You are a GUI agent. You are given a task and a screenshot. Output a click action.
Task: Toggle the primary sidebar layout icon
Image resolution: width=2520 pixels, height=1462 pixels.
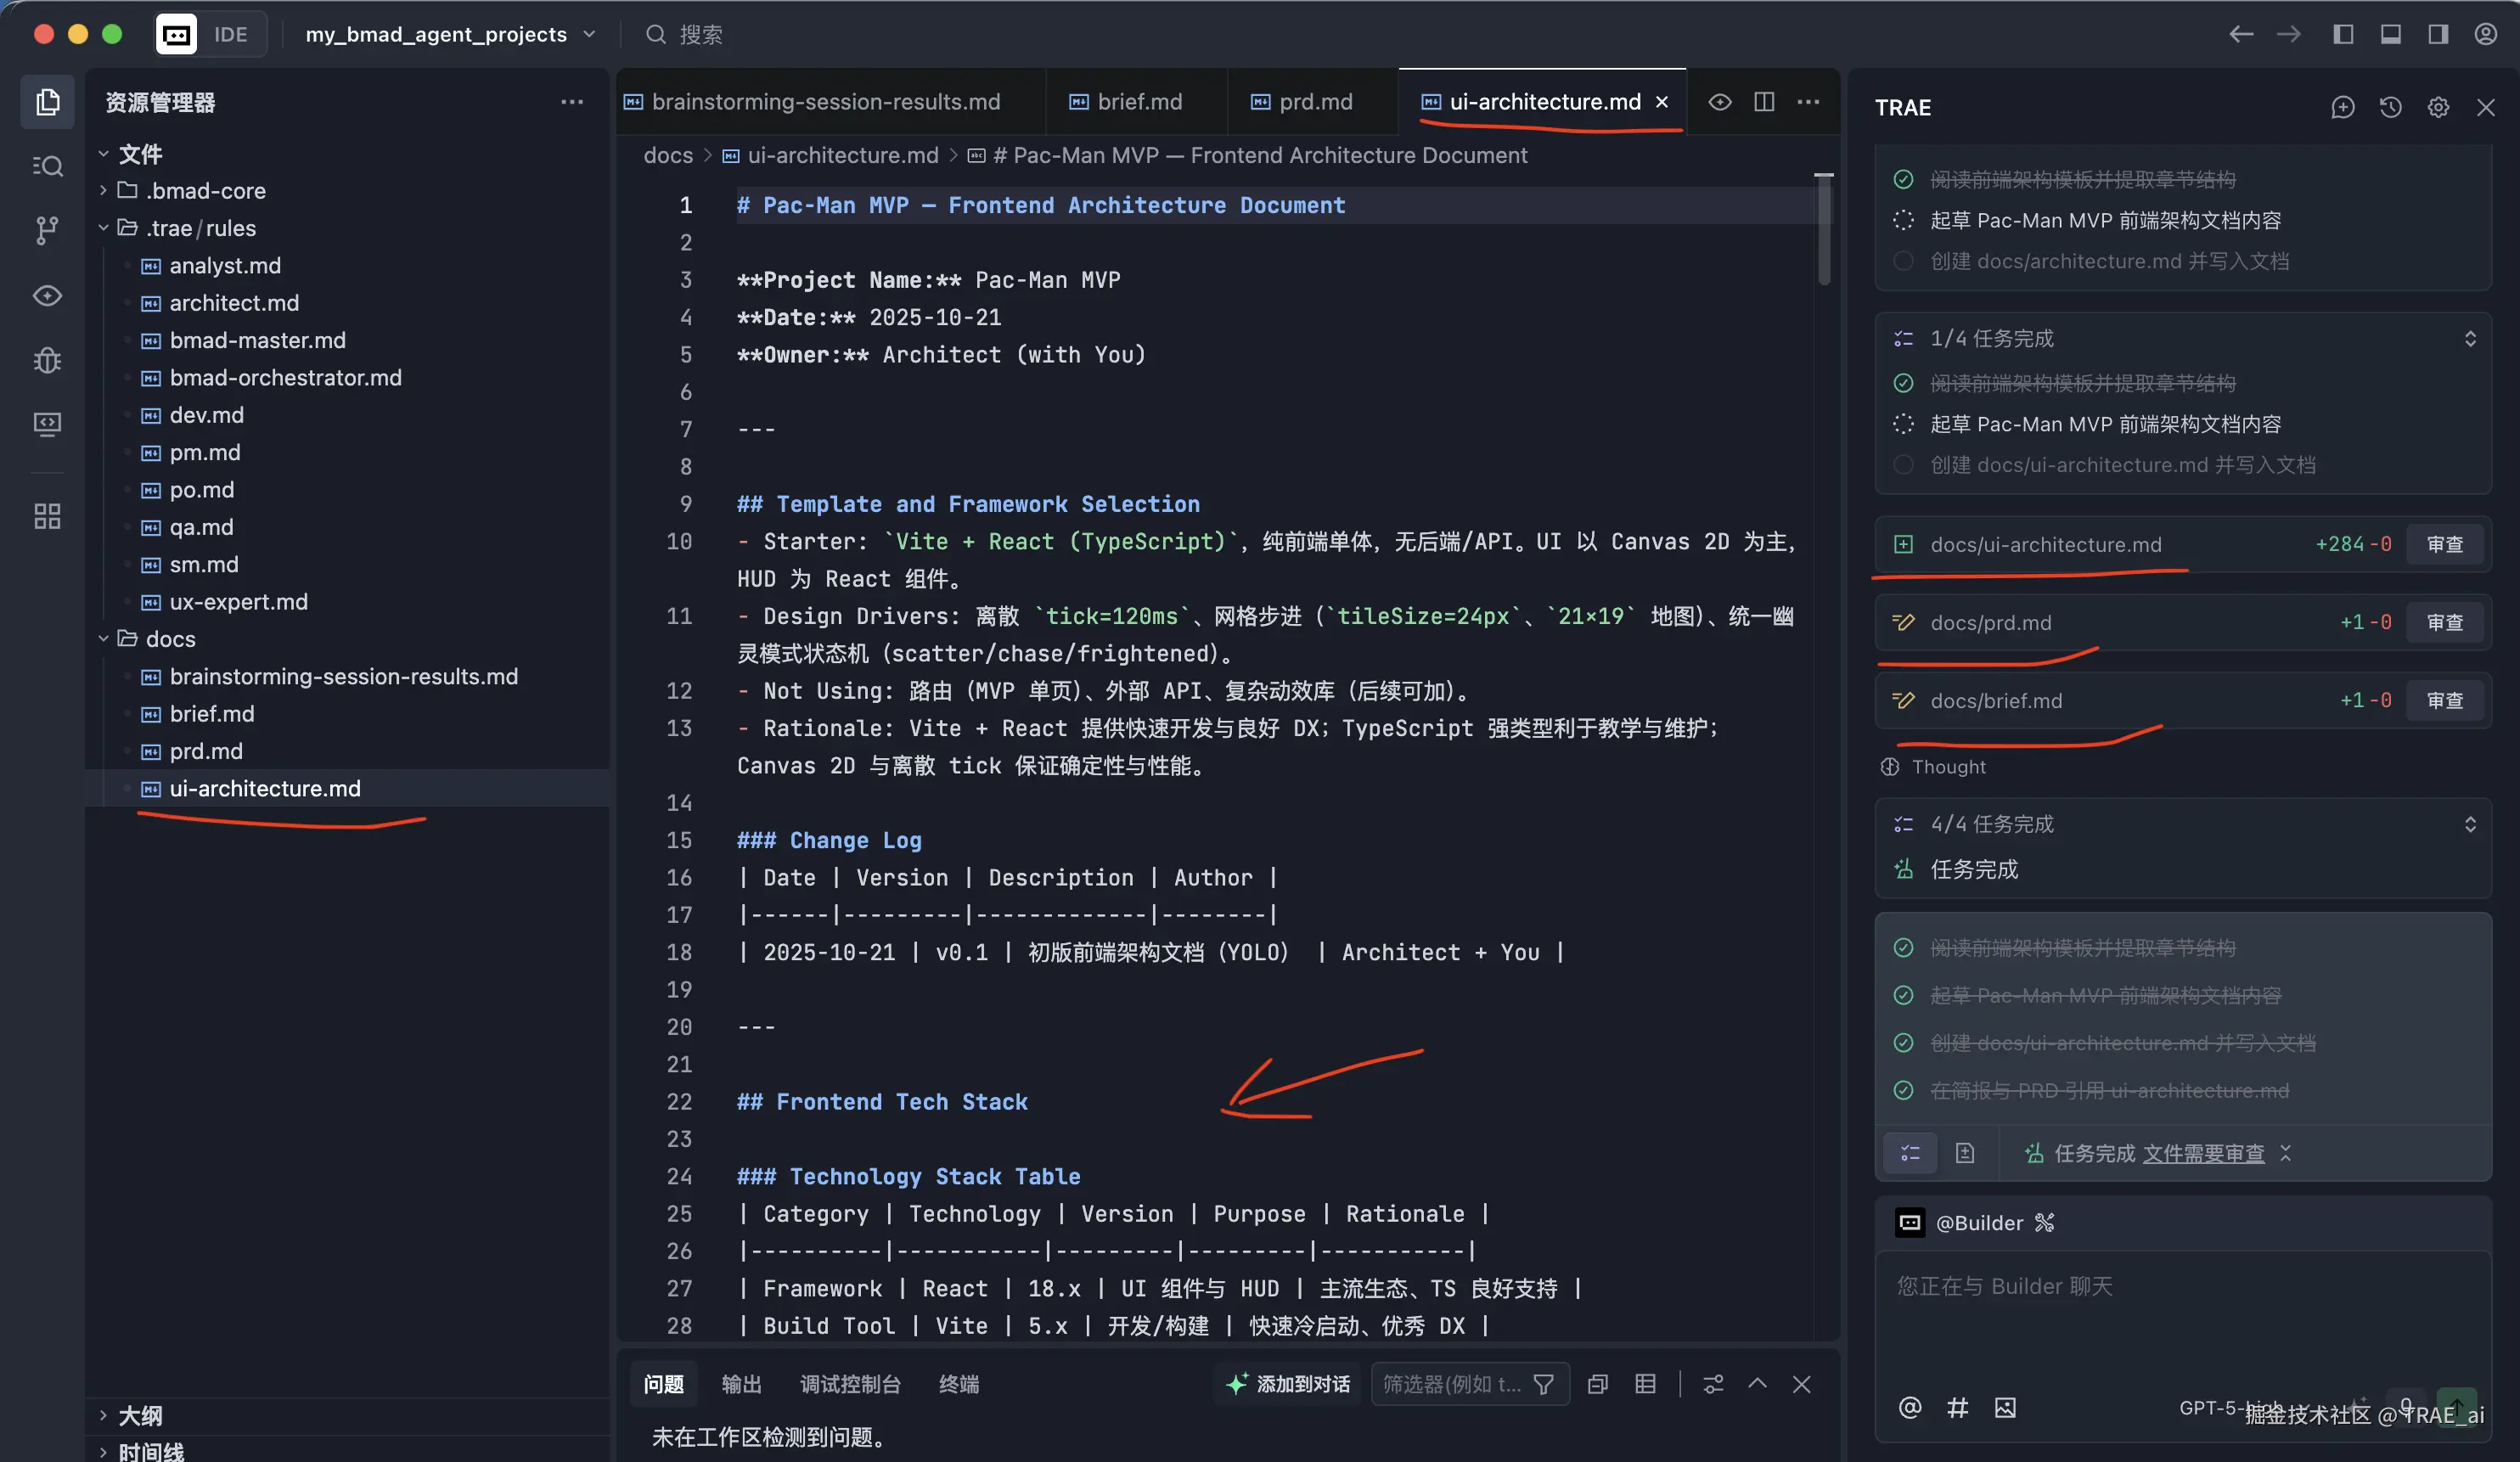point(2342,34)
